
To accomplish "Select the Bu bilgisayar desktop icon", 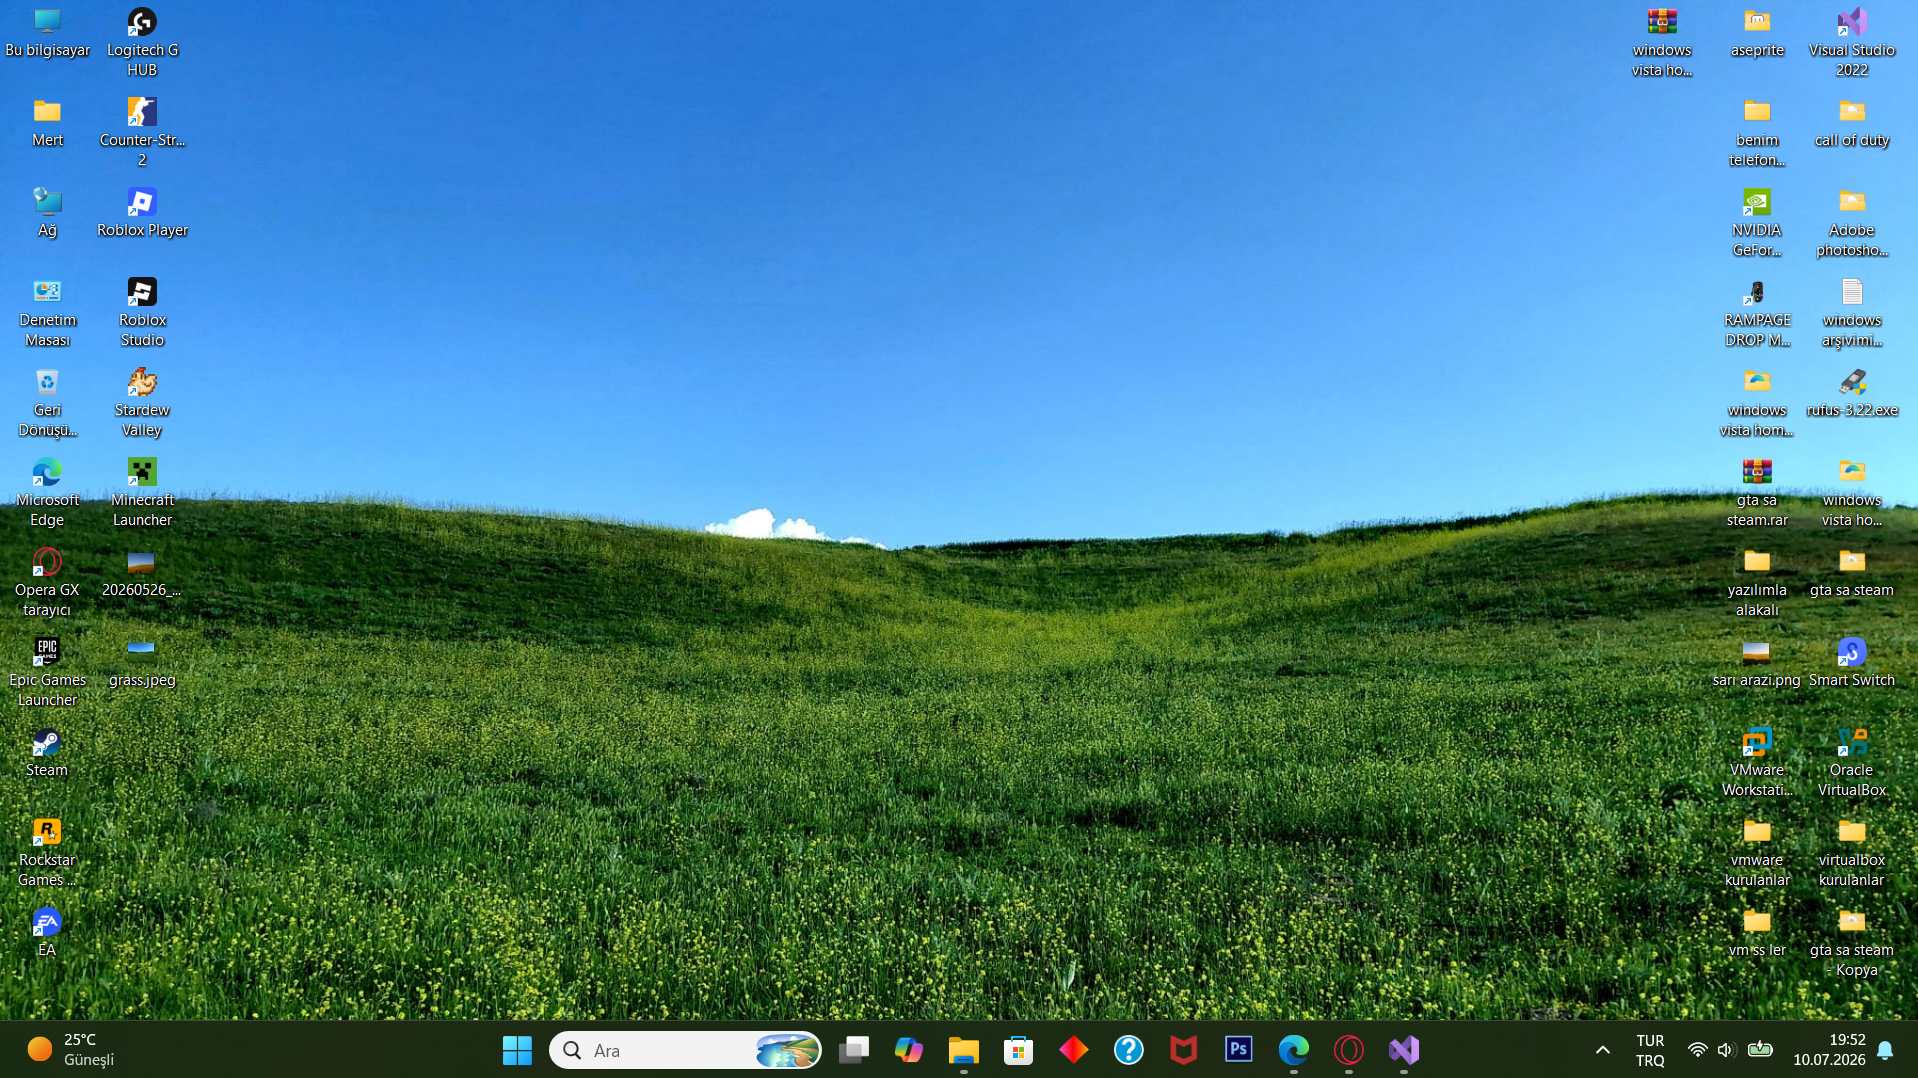I will pyautogui.click(x=47, y=34).
